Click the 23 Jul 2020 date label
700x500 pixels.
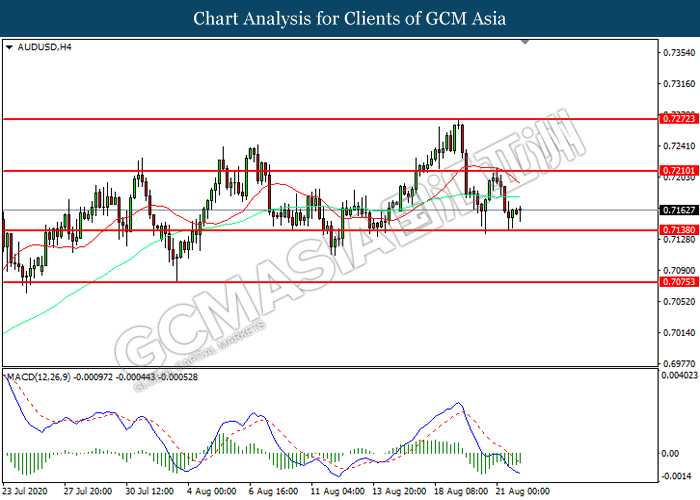click(25, 492)
